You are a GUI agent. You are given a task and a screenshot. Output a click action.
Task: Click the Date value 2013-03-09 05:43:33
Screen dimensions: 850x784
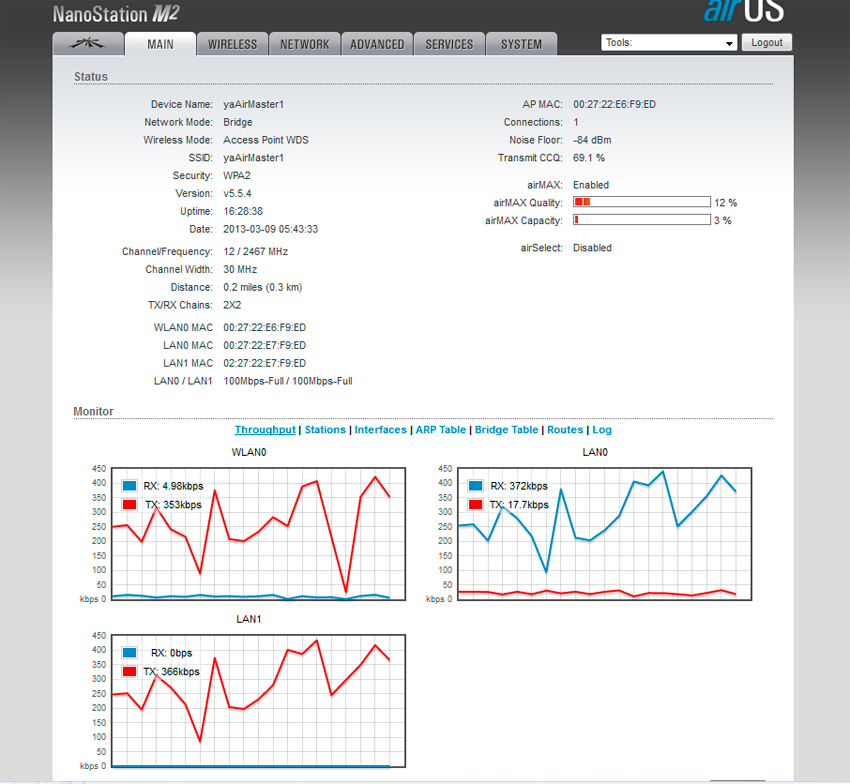271,229
